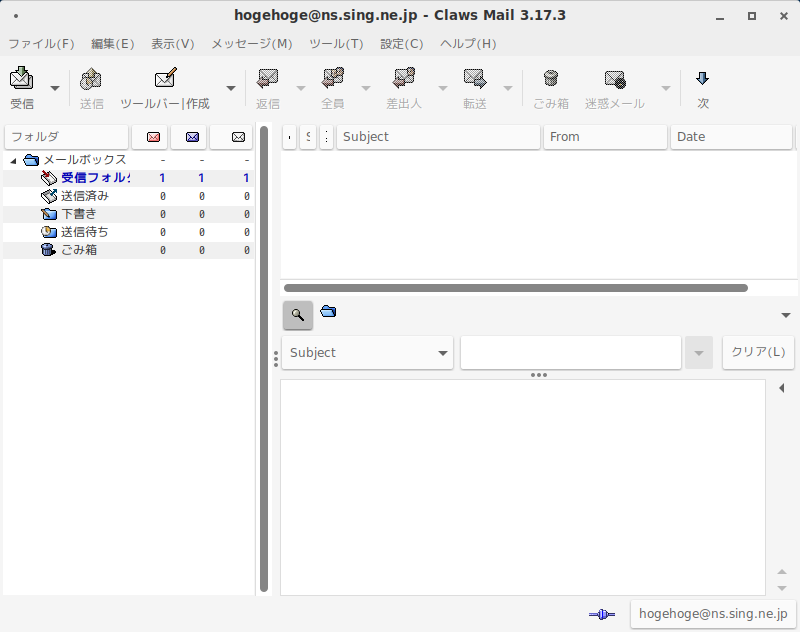
Task: Open the Receive (受信) dropdown arrow
Action: tap(55, 88)
